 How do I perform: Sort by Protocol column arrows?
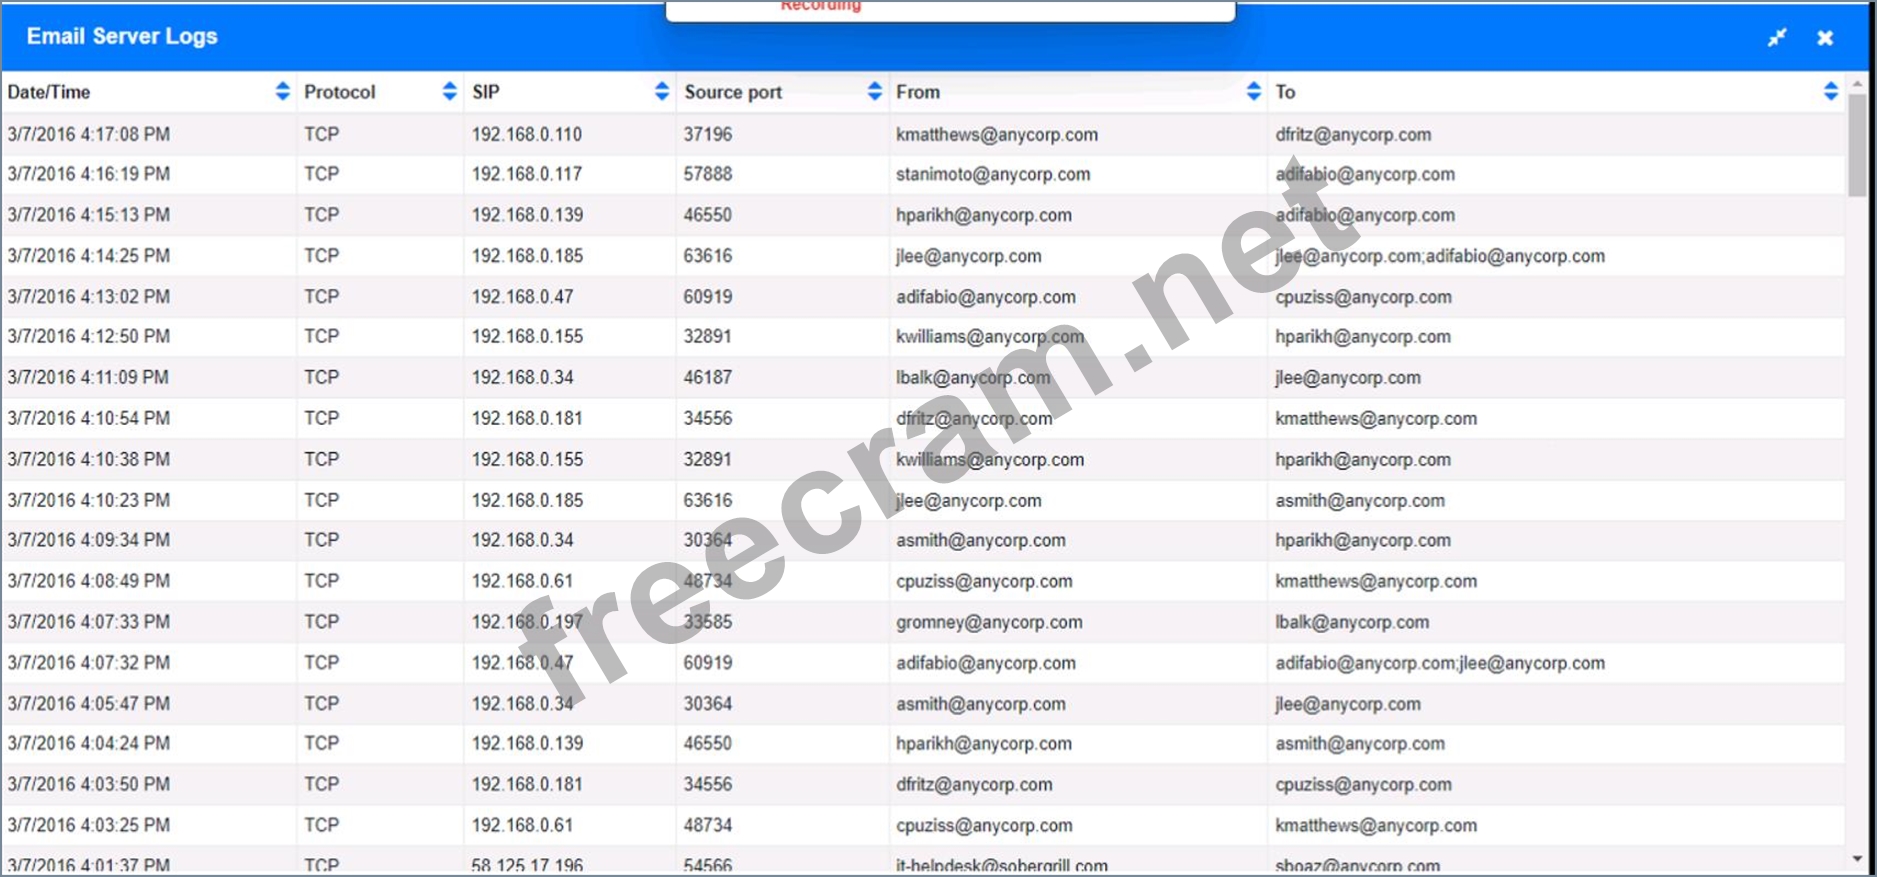(449, 92)
